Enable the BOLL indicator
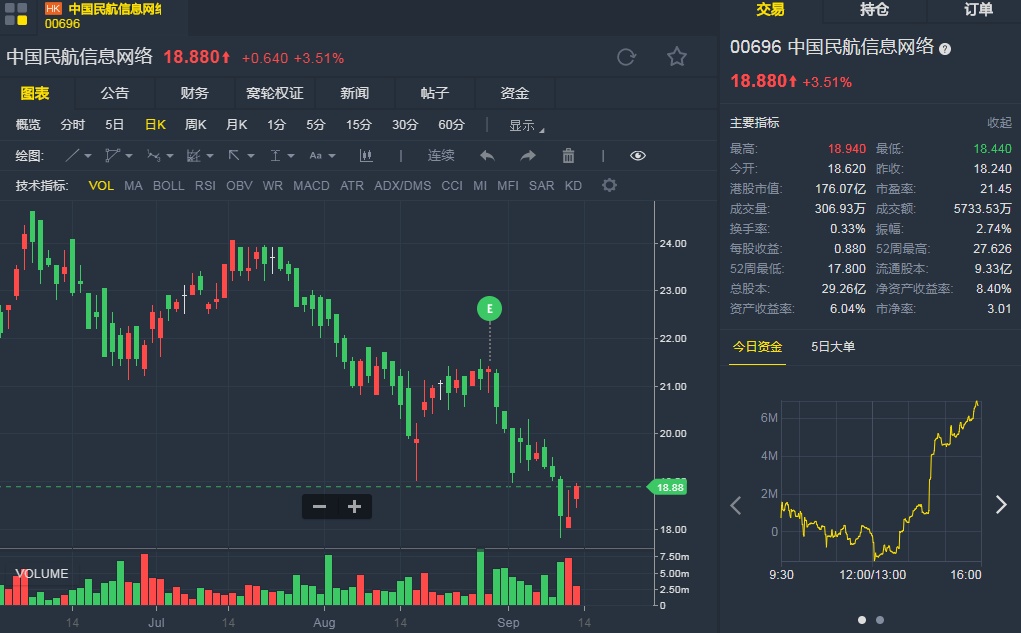 click(x=168, y=185)
